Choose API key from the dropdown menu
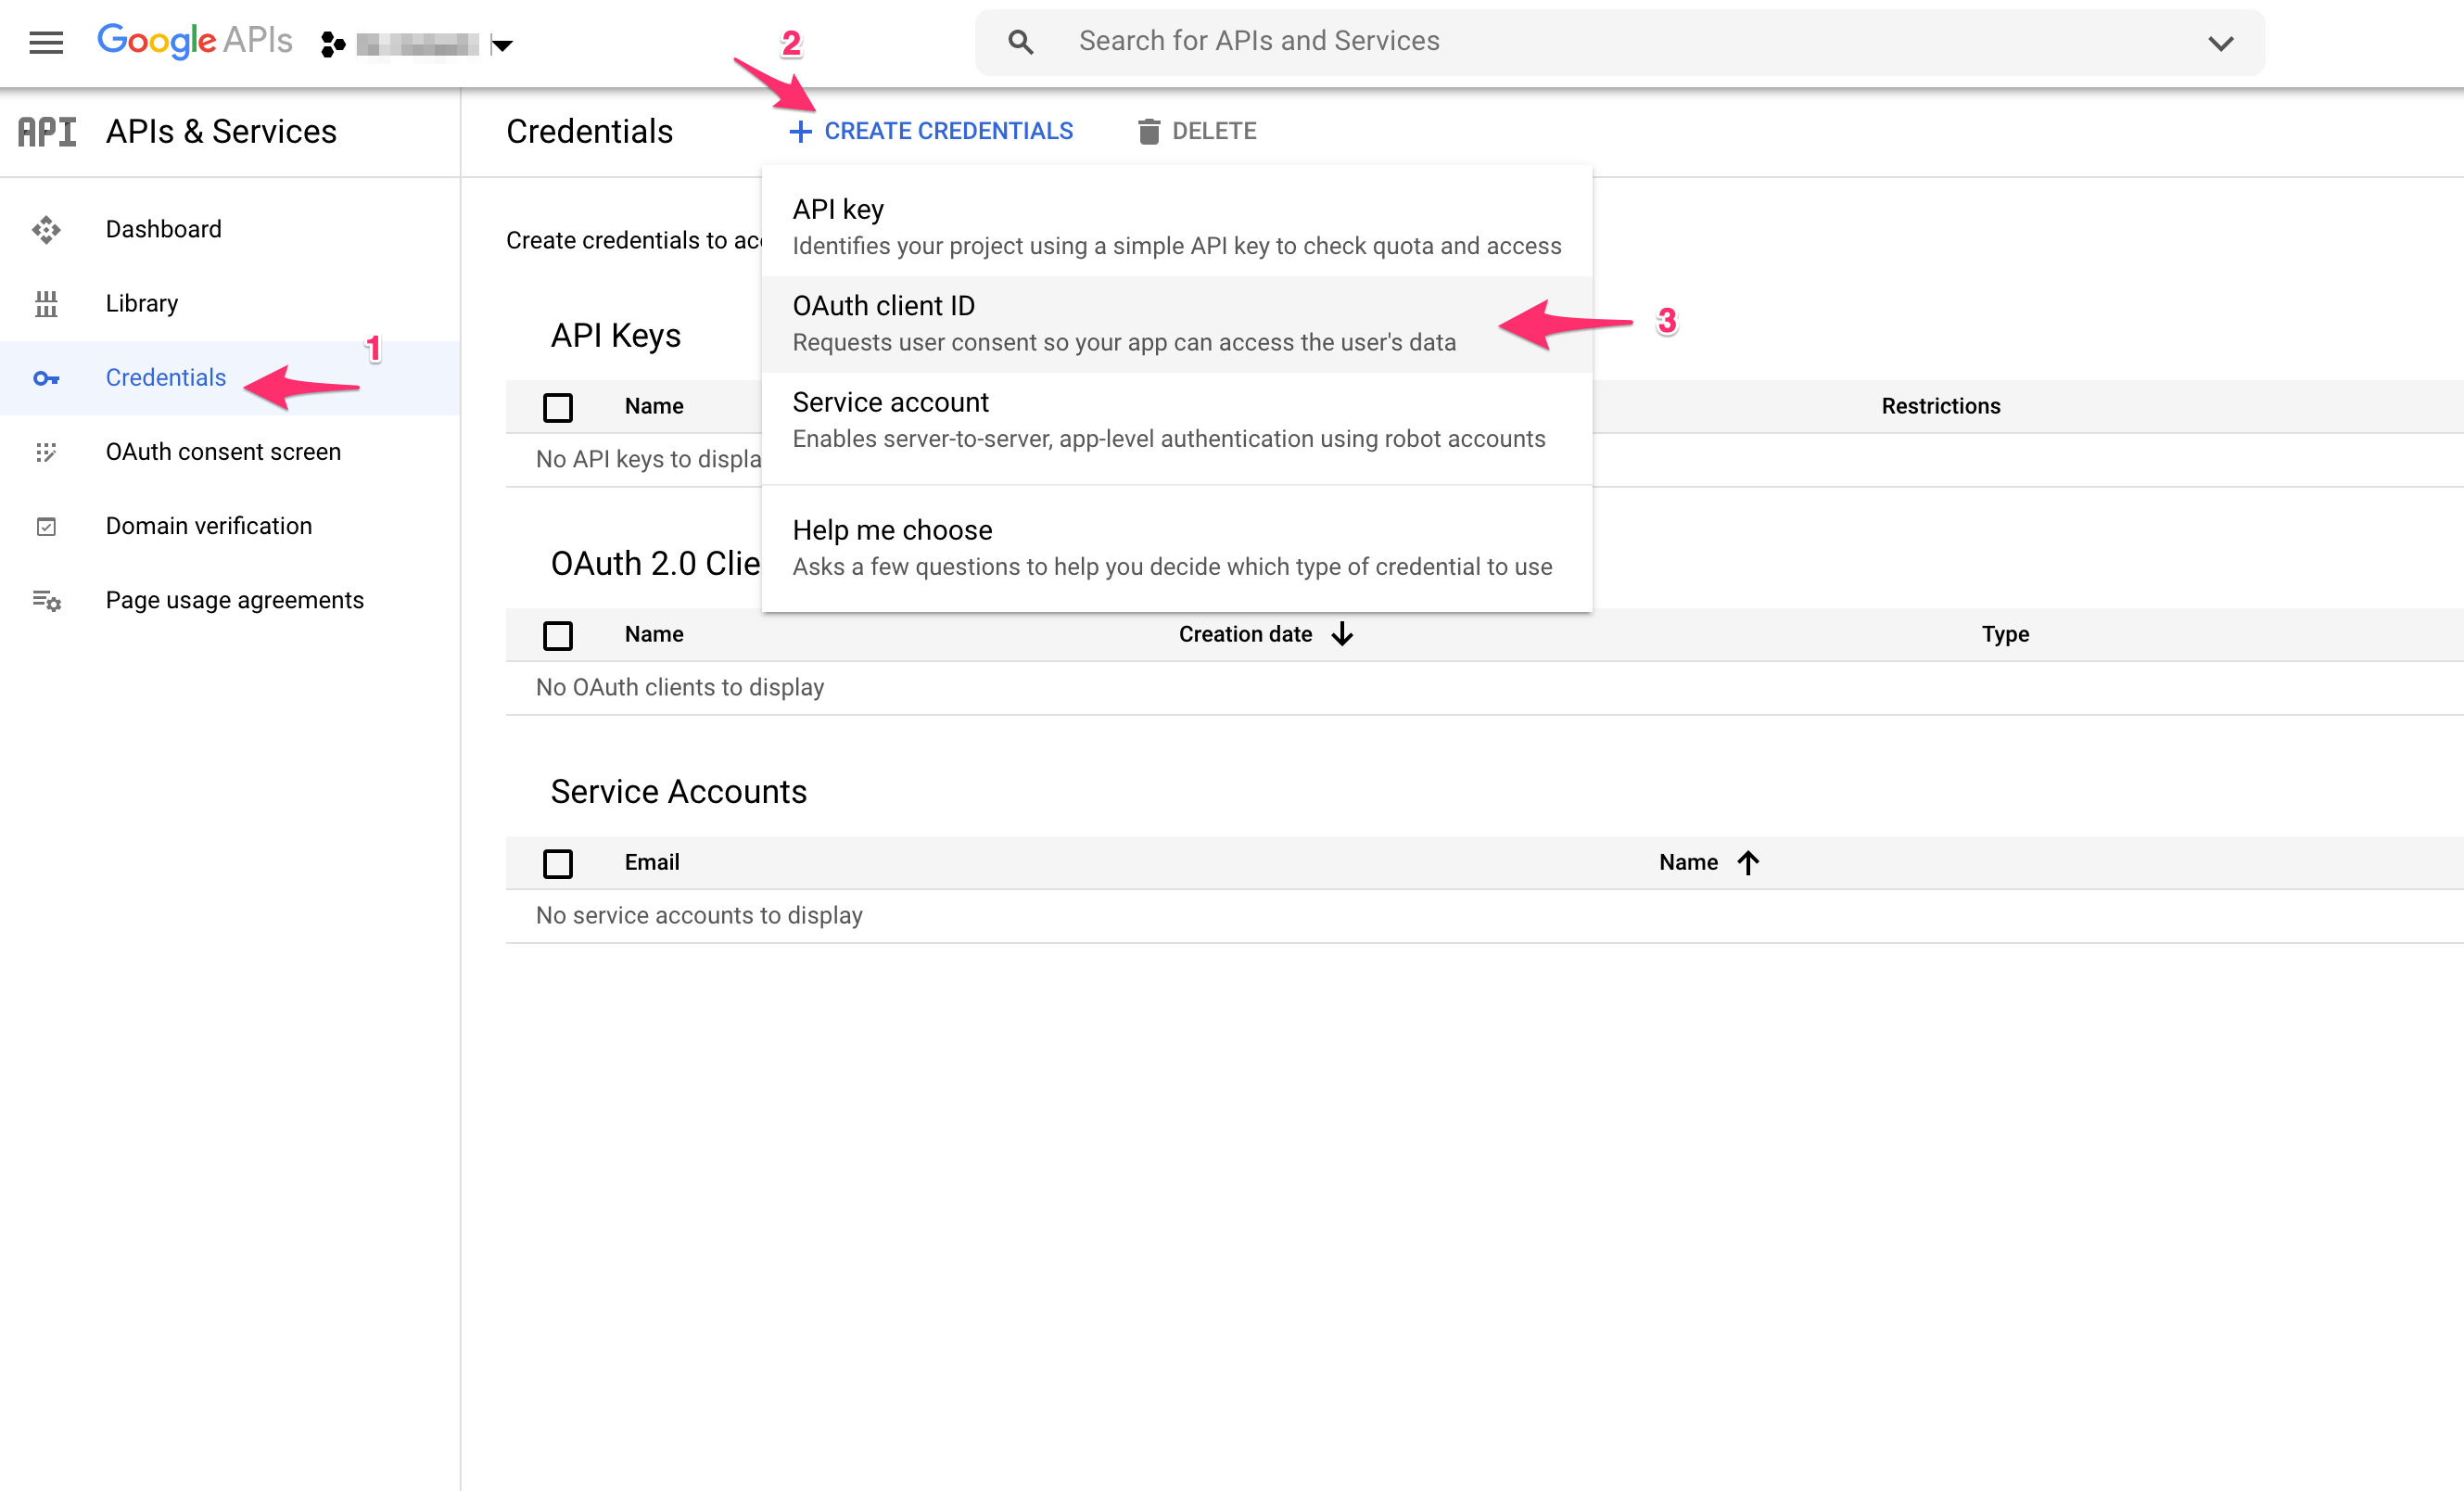The height and width of the screenshot is (1491, 2464). point(1176,226)
